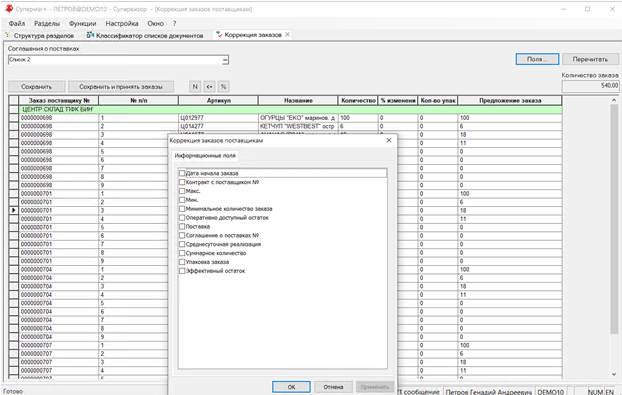This screenshot has height=395, width=622.
Task: Enable Среднесуточная реализация checkbox
Action: click(x=182, y=244)
